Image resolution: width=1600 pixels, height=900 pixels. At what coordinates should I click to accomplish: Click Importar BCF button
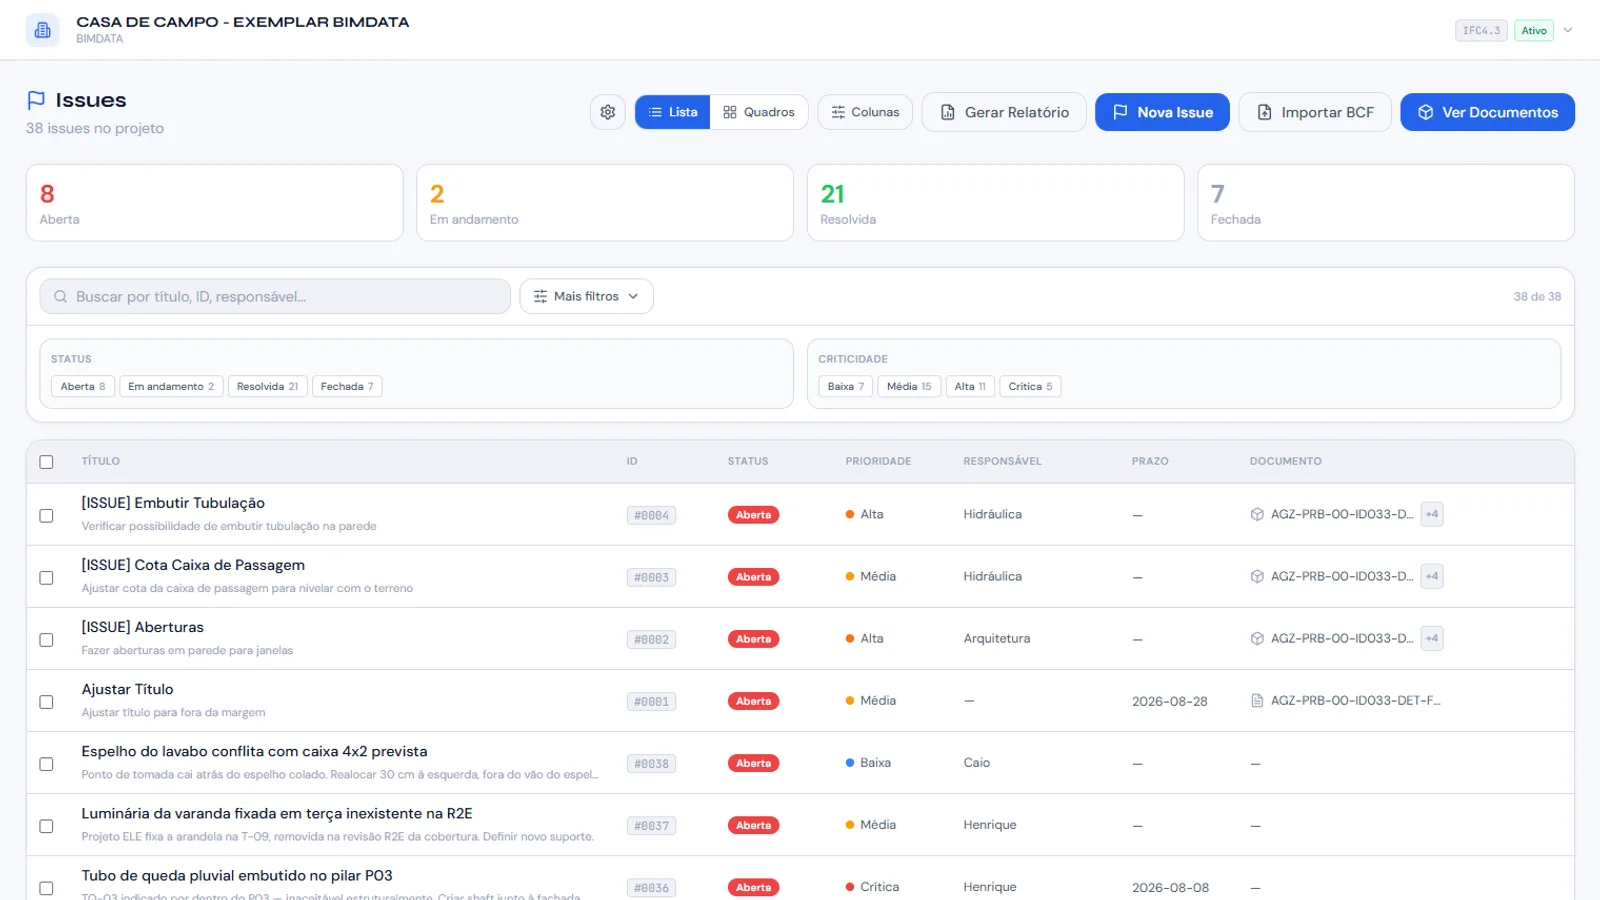pyautogui.click(x=1315, y=112)
